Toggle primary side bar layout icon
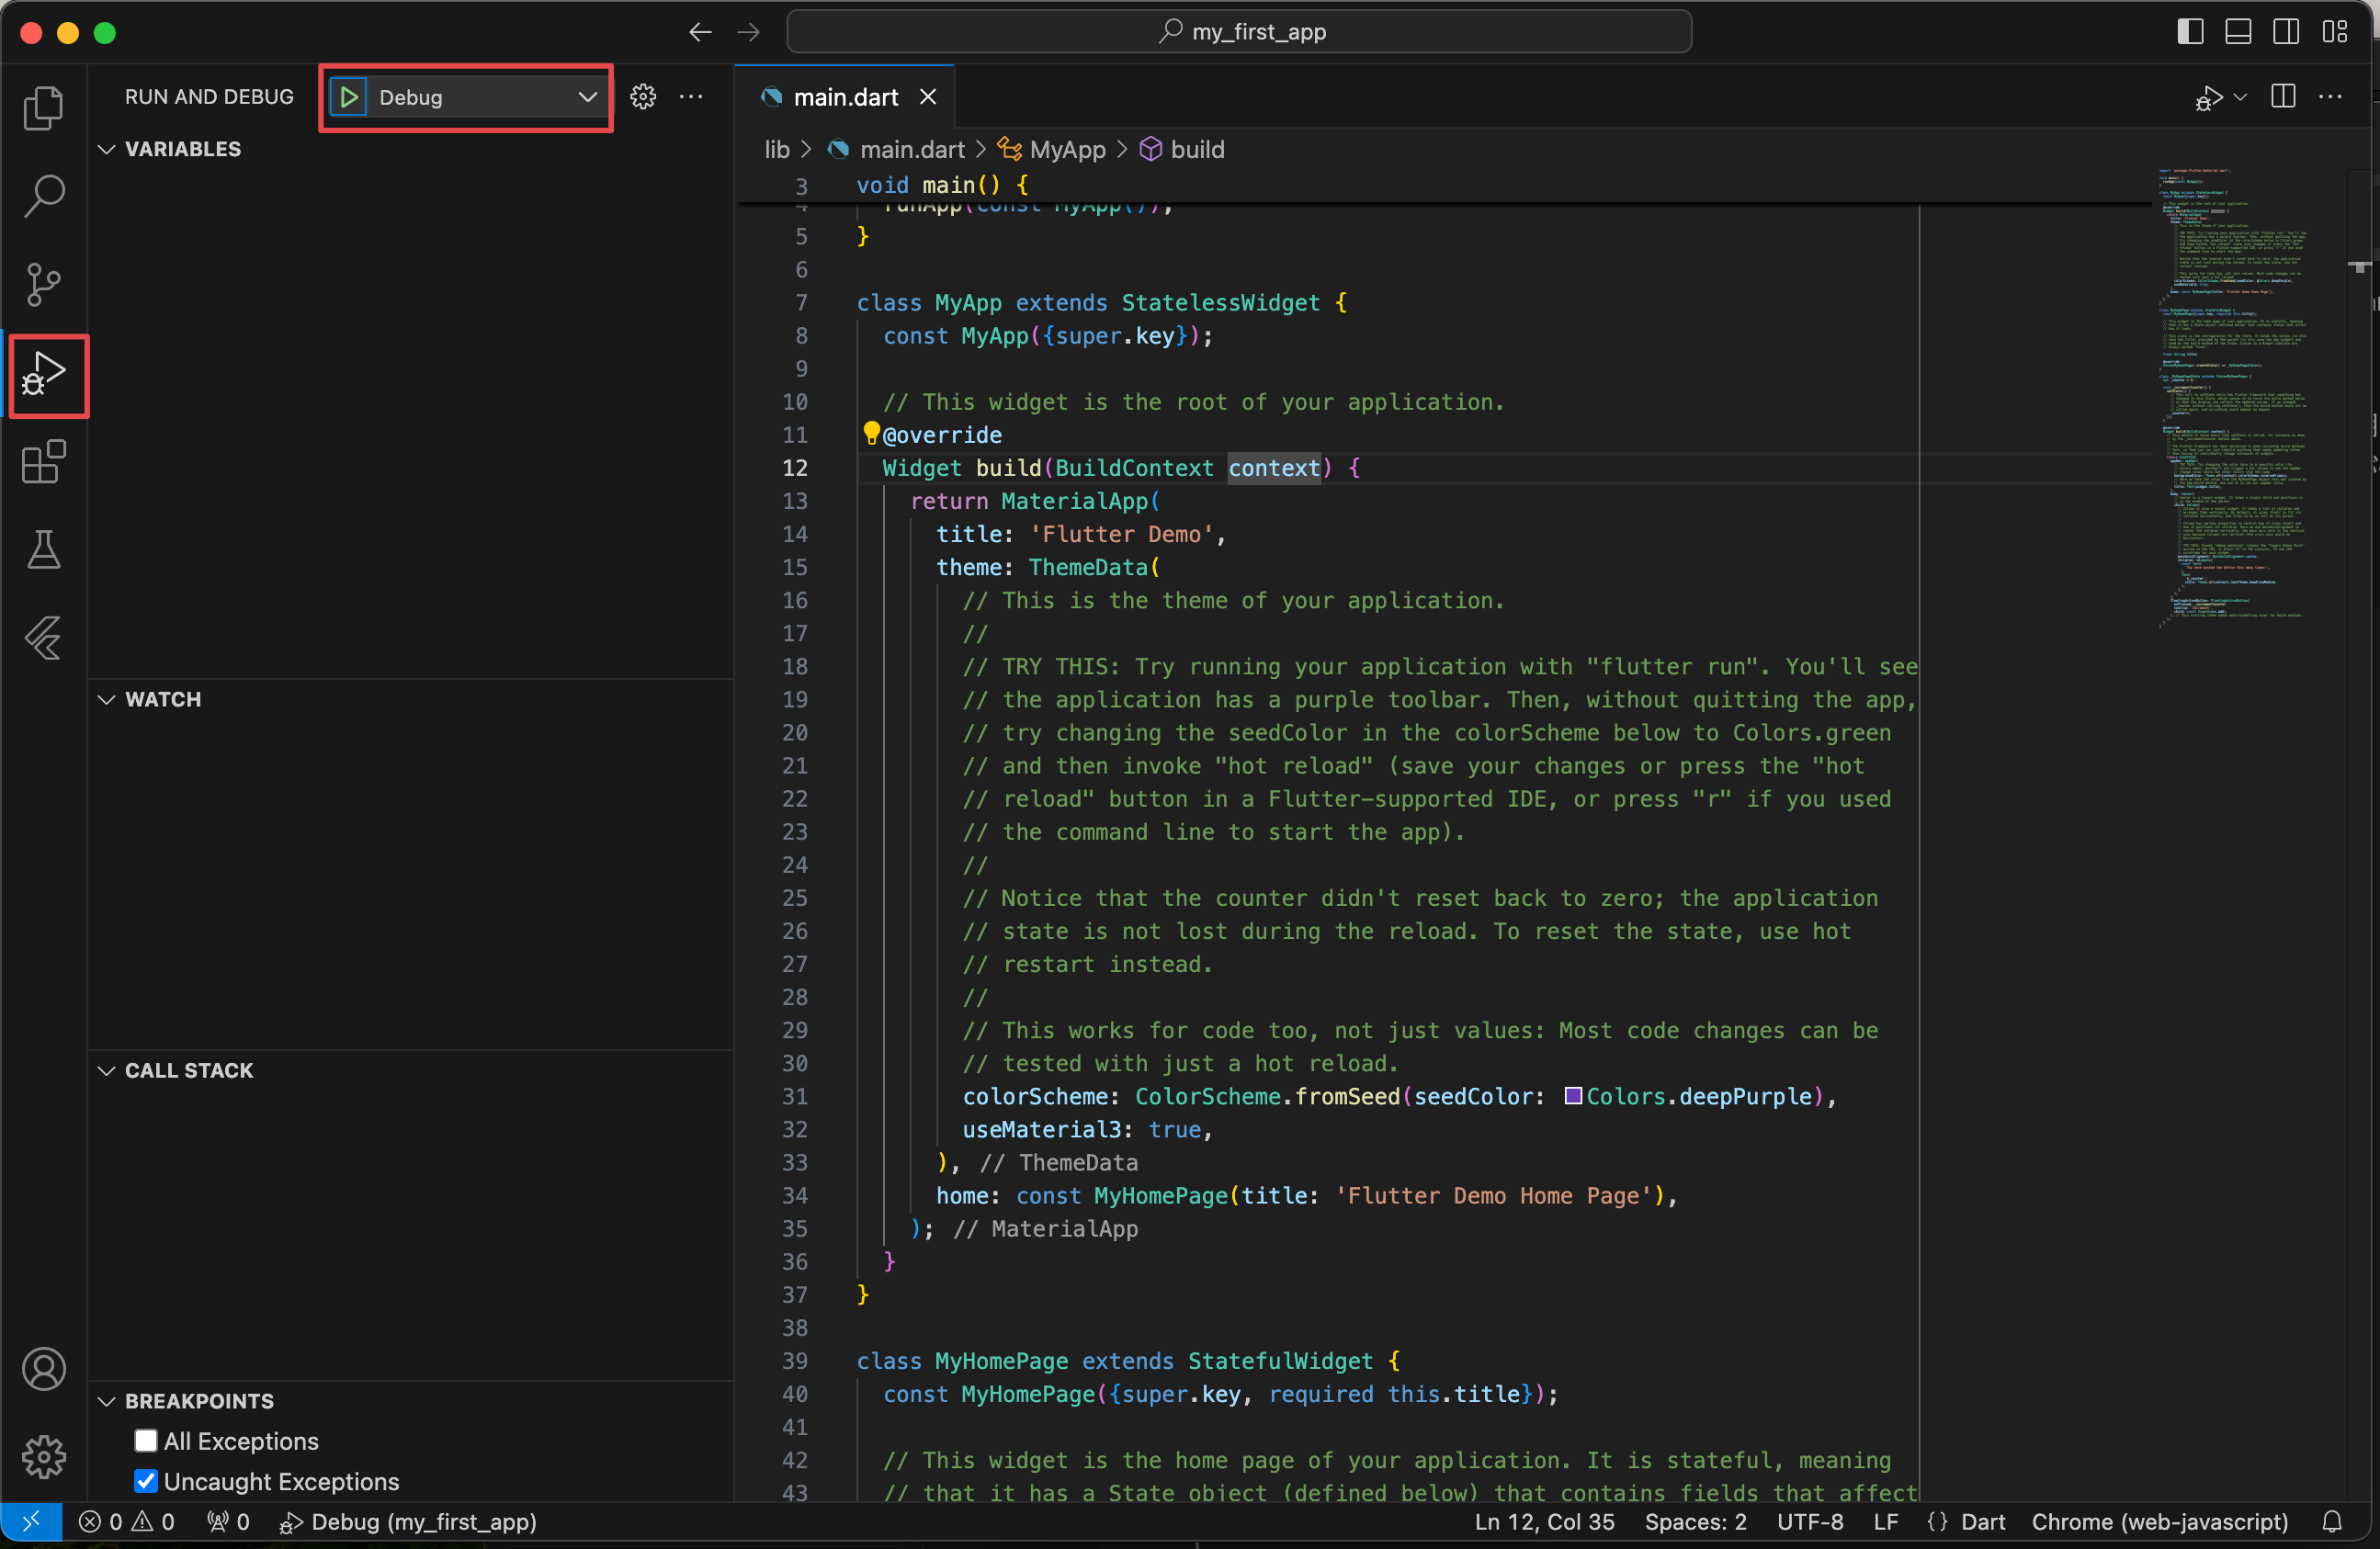This screenshot has height=1549, width=2380. [x=2190, y=32]
